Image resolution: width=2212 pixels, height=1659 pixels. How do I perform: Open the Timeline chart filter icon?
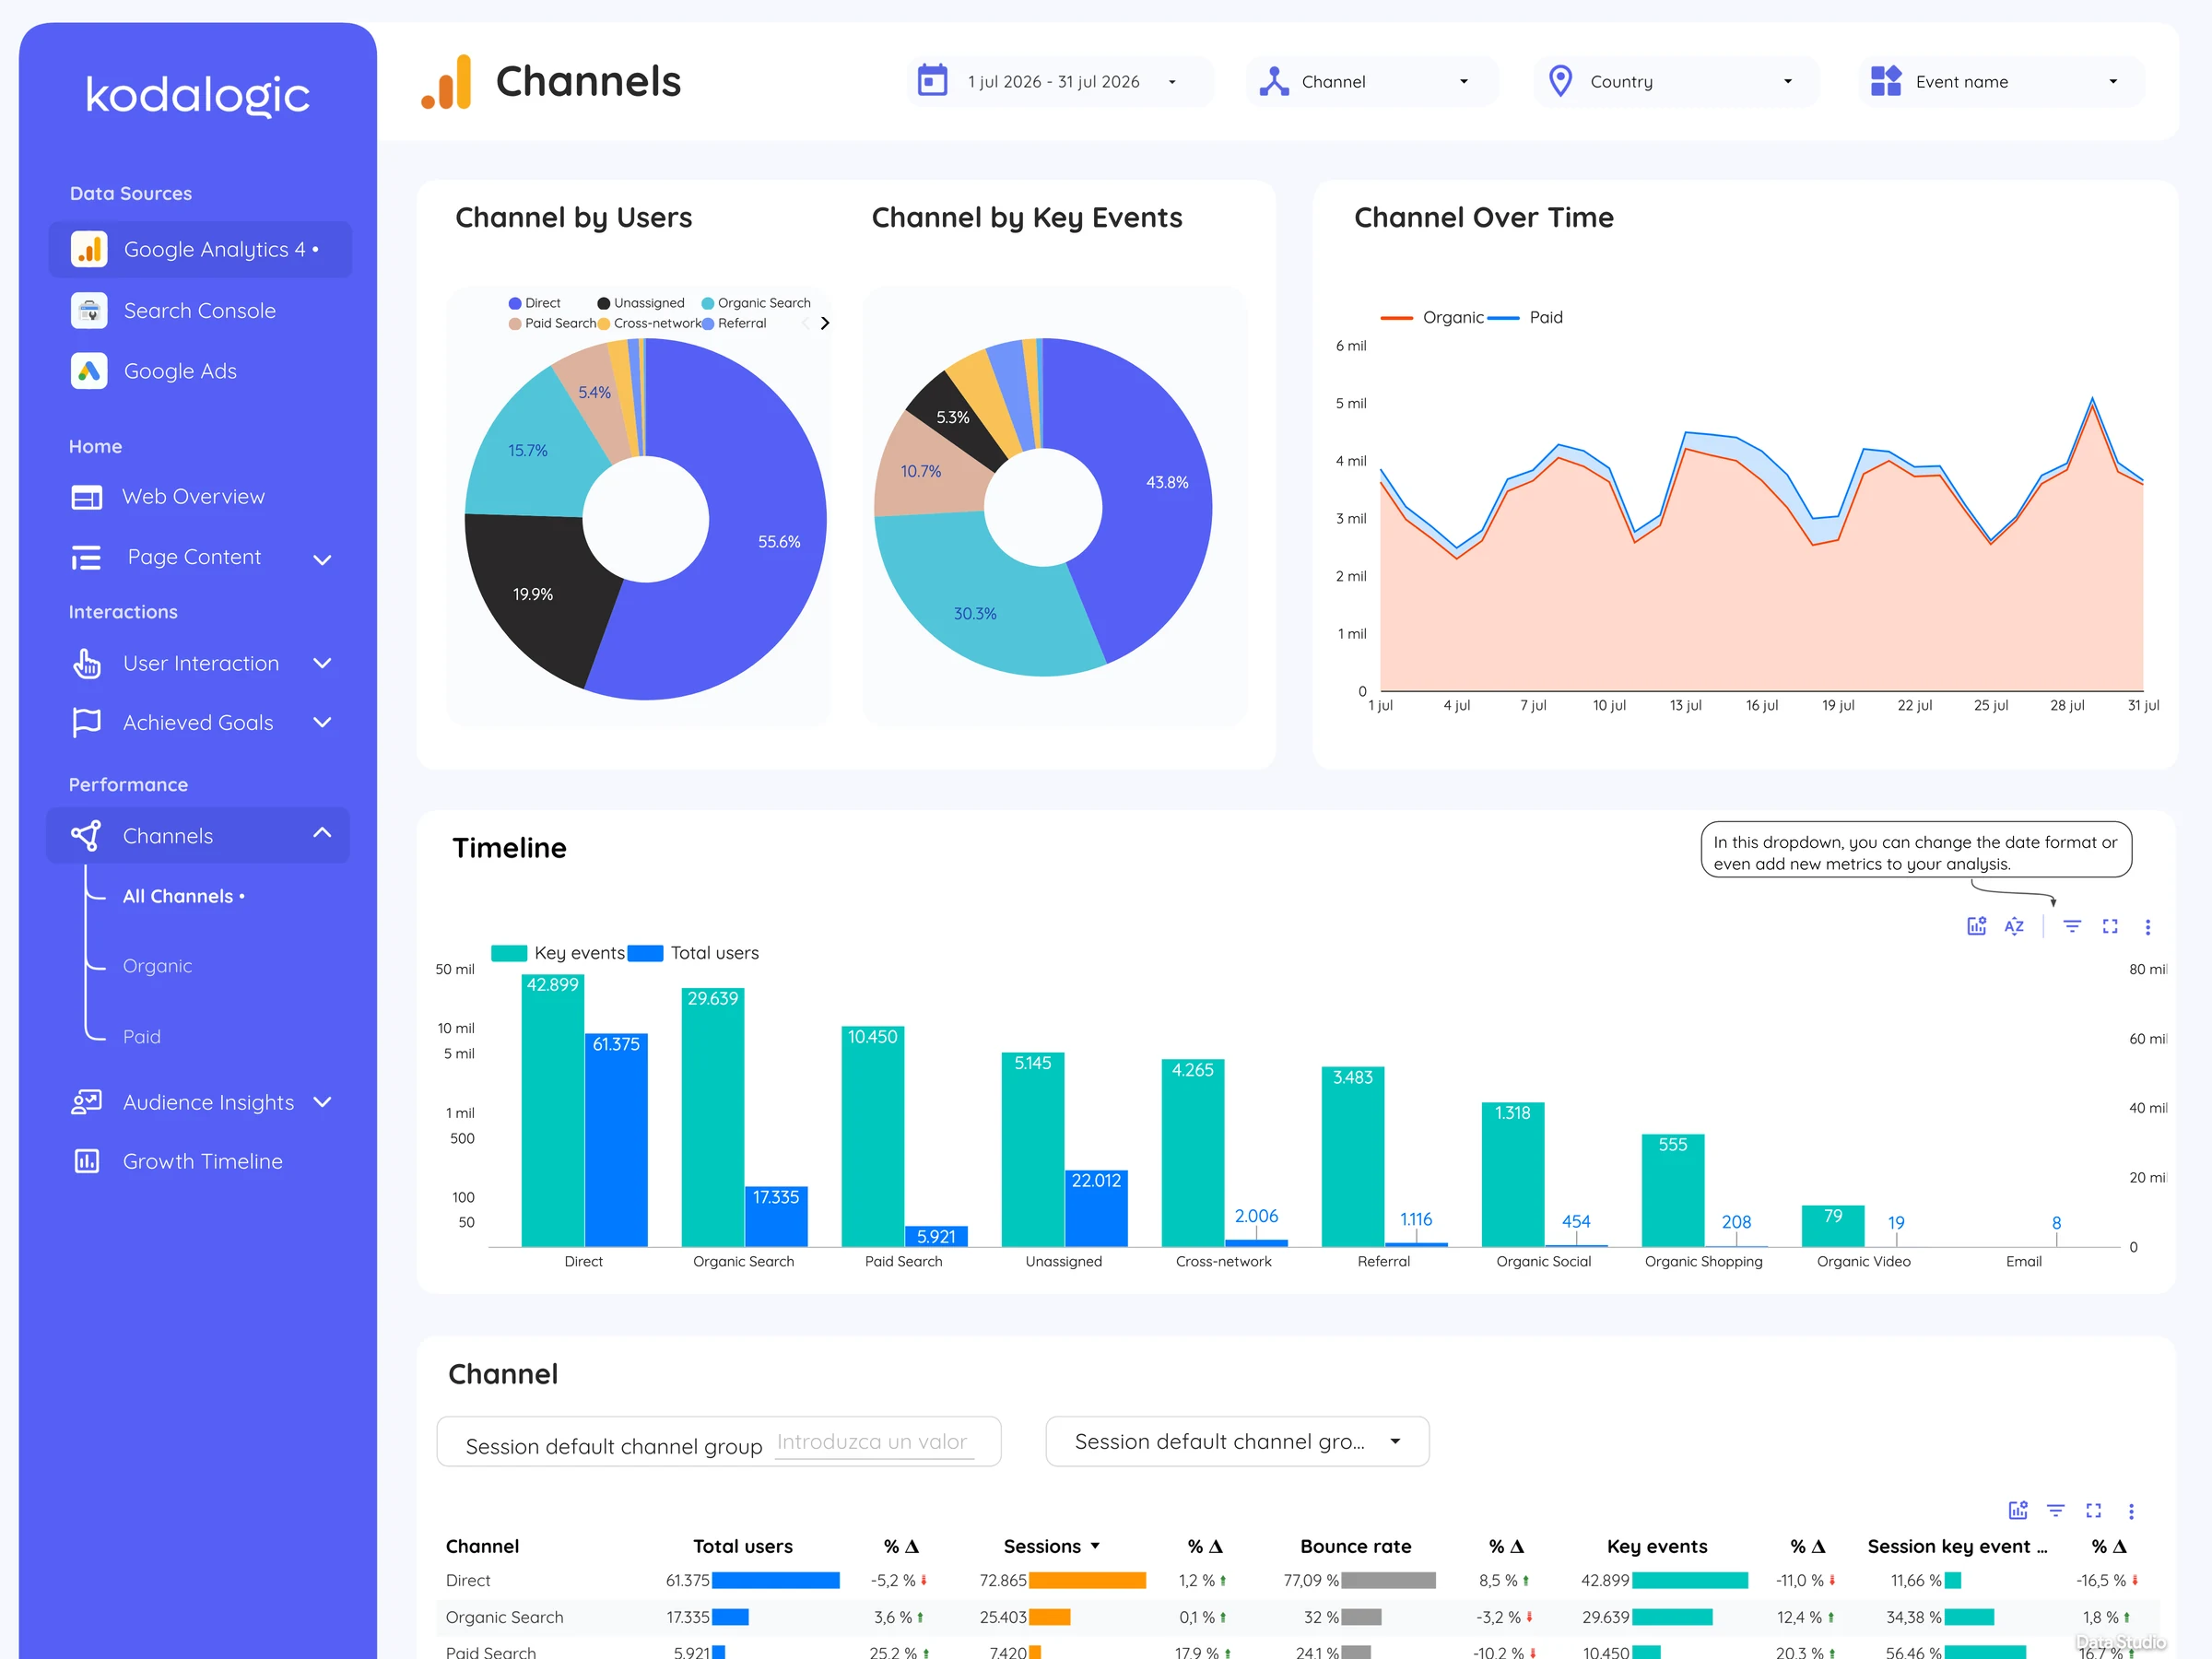point(2072,926)
